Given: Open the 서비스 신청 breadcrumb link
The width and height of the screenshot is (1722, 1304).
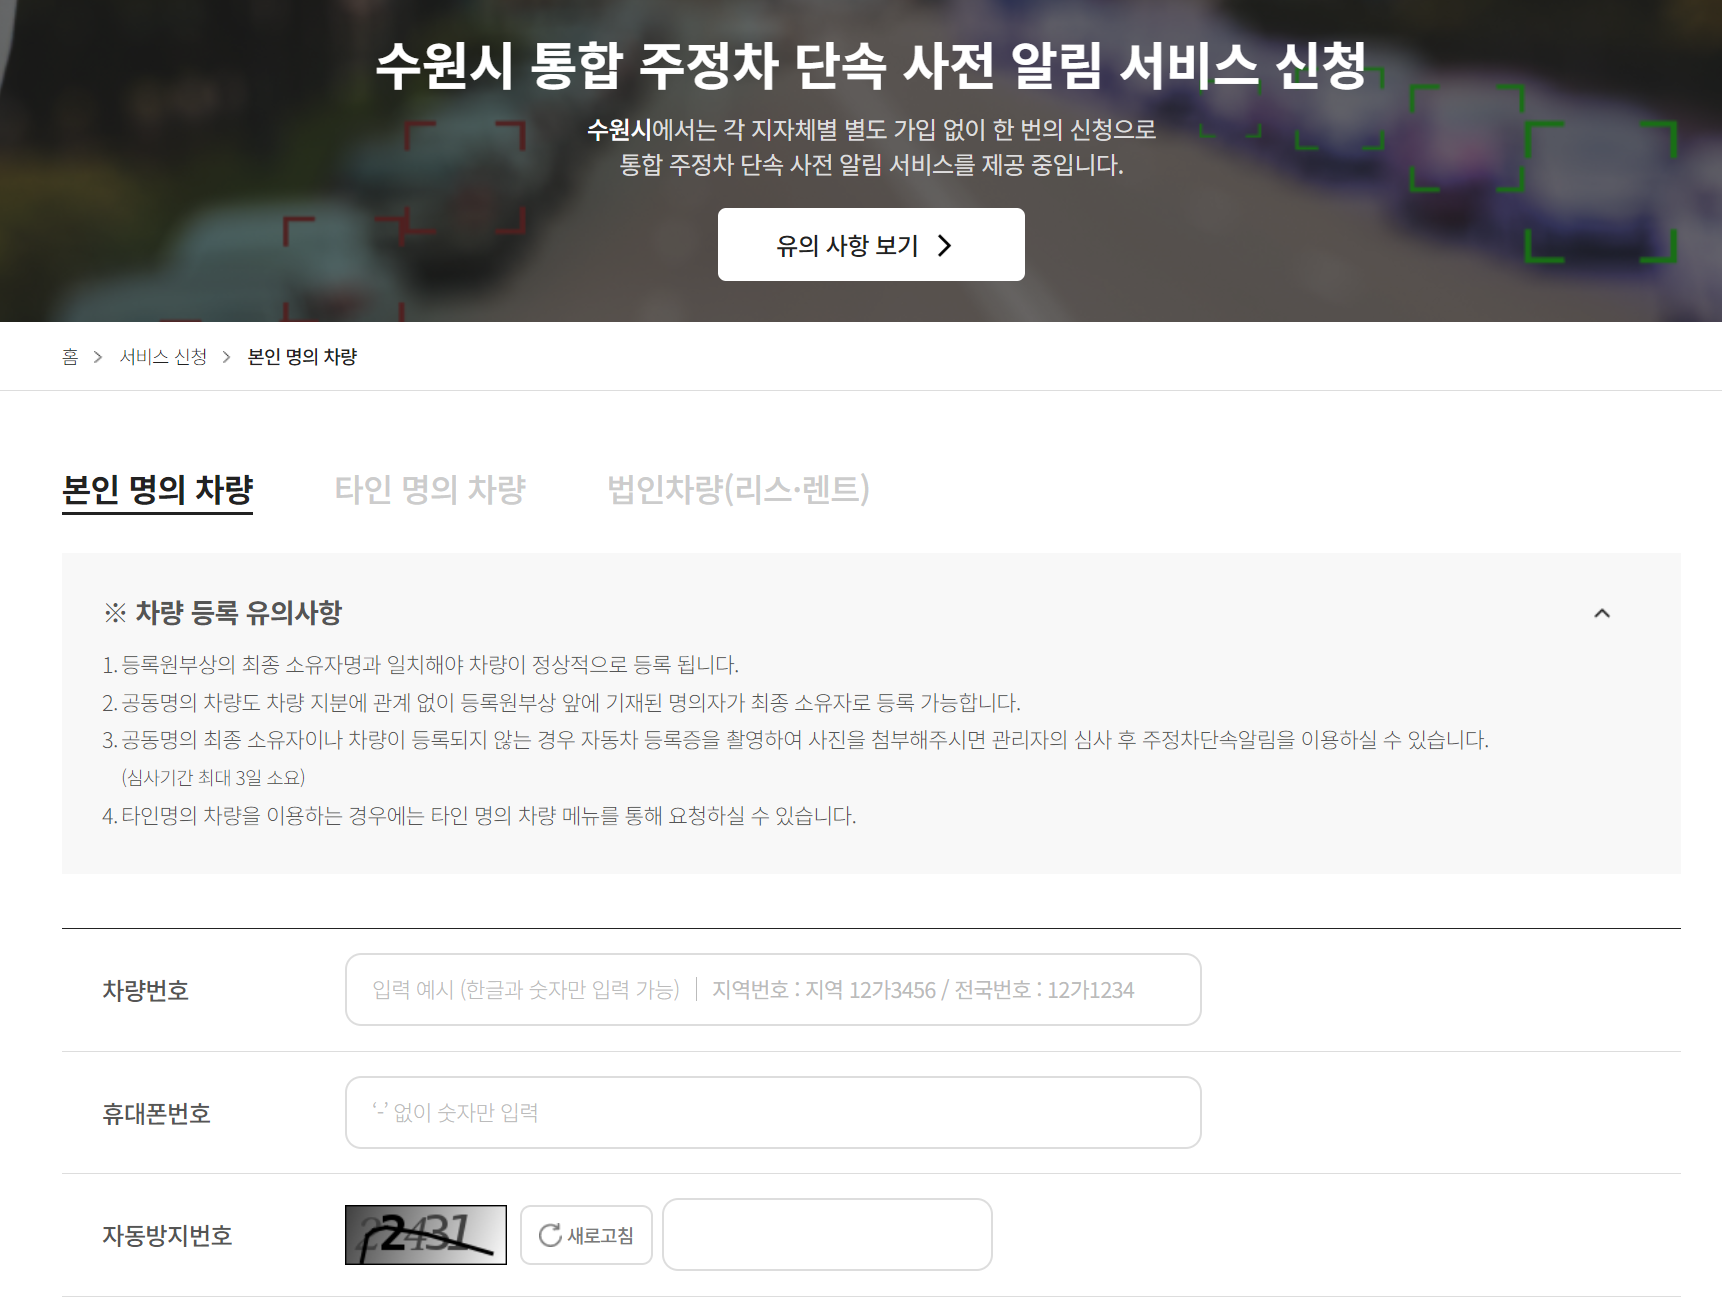Looking at the screenshot, I should click(x=163, y=356).
